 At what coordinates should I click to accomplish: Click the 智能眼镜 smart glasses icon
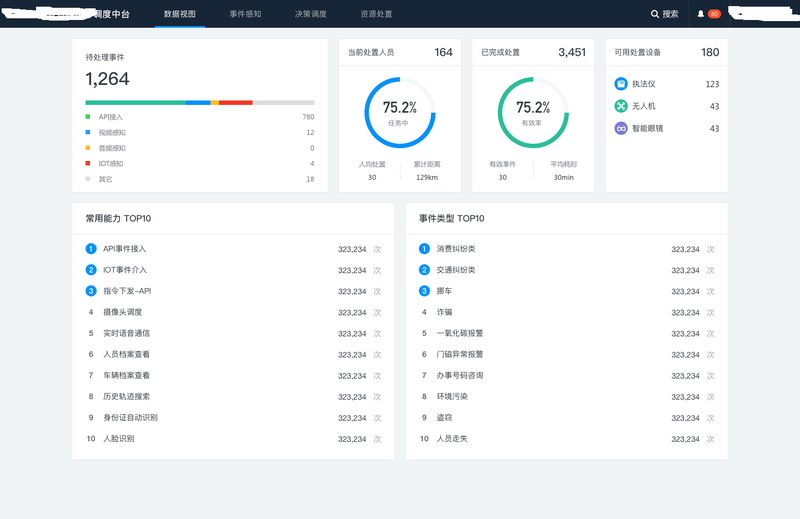[621, 128]
